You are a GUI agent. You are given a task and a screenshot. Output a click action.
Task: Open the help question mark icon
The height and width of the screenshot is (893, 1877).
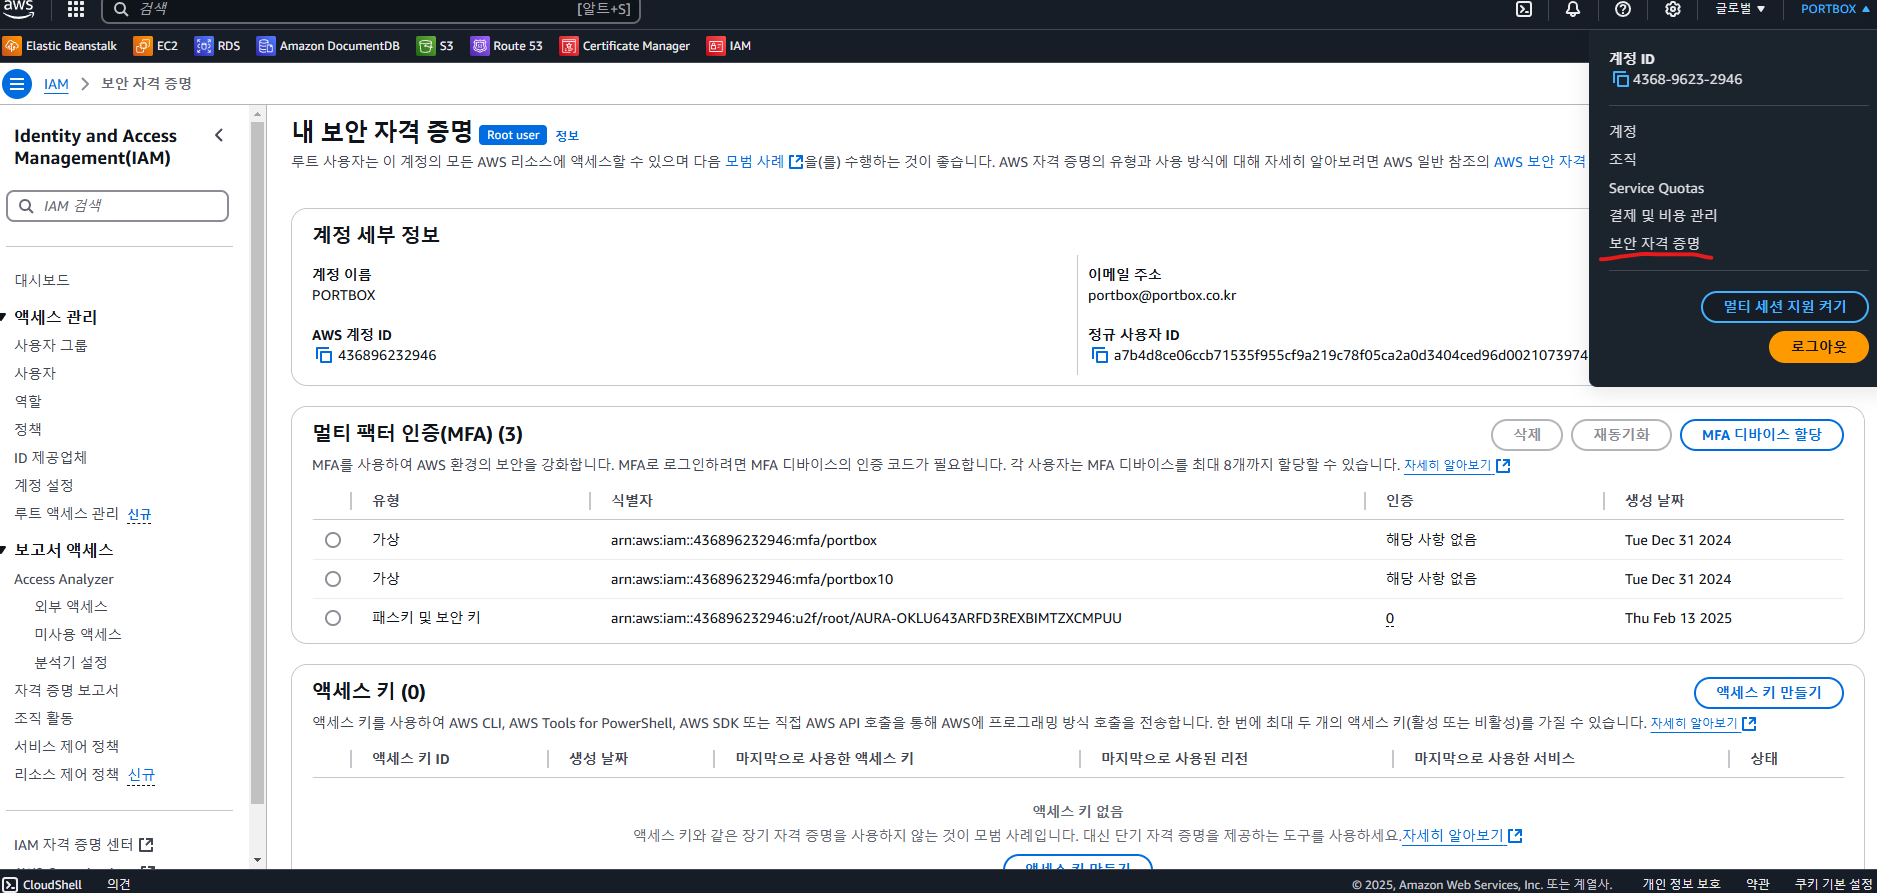(x=1623, y=9)
